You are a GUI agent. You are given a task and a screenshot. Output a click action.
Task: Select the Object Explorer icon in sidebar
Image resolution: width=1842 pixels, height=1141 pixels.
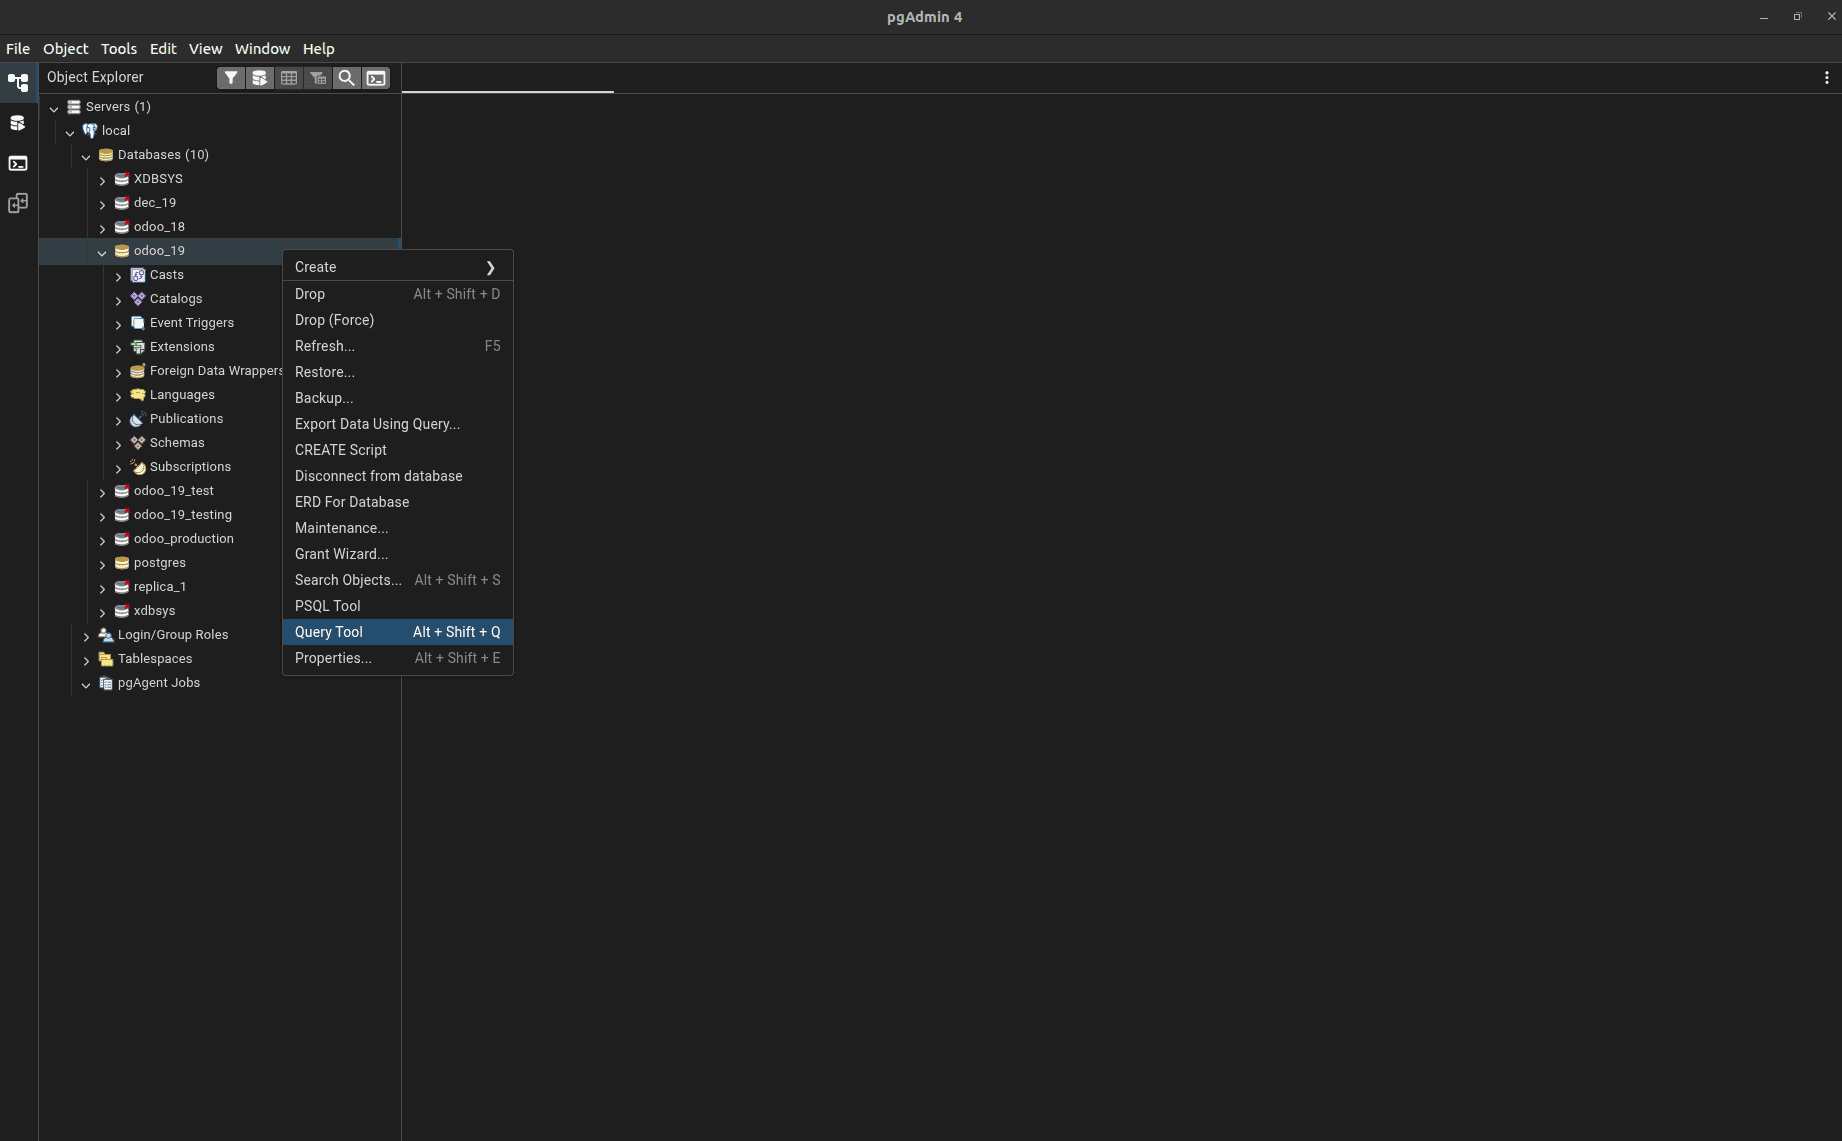18,82
